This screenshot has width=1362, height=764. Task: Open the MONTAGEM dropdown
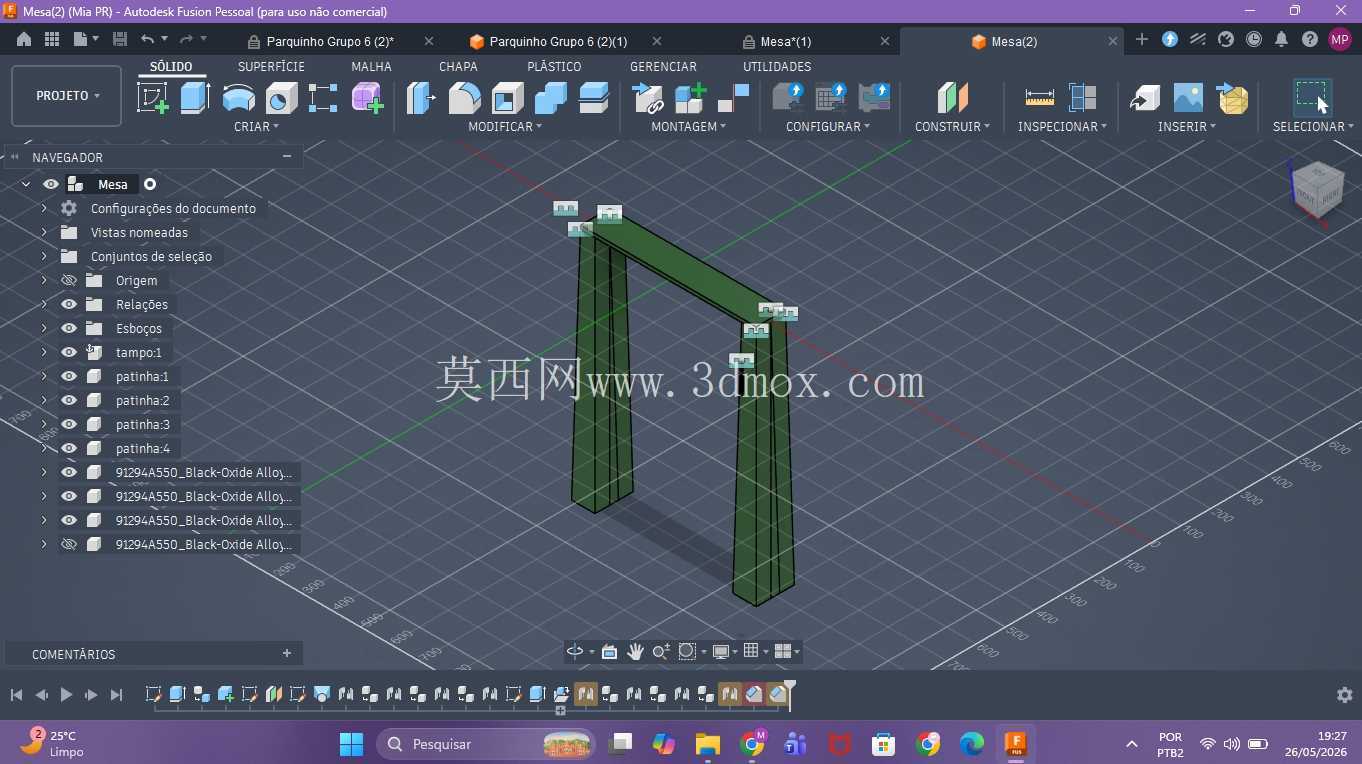point(689,127)
